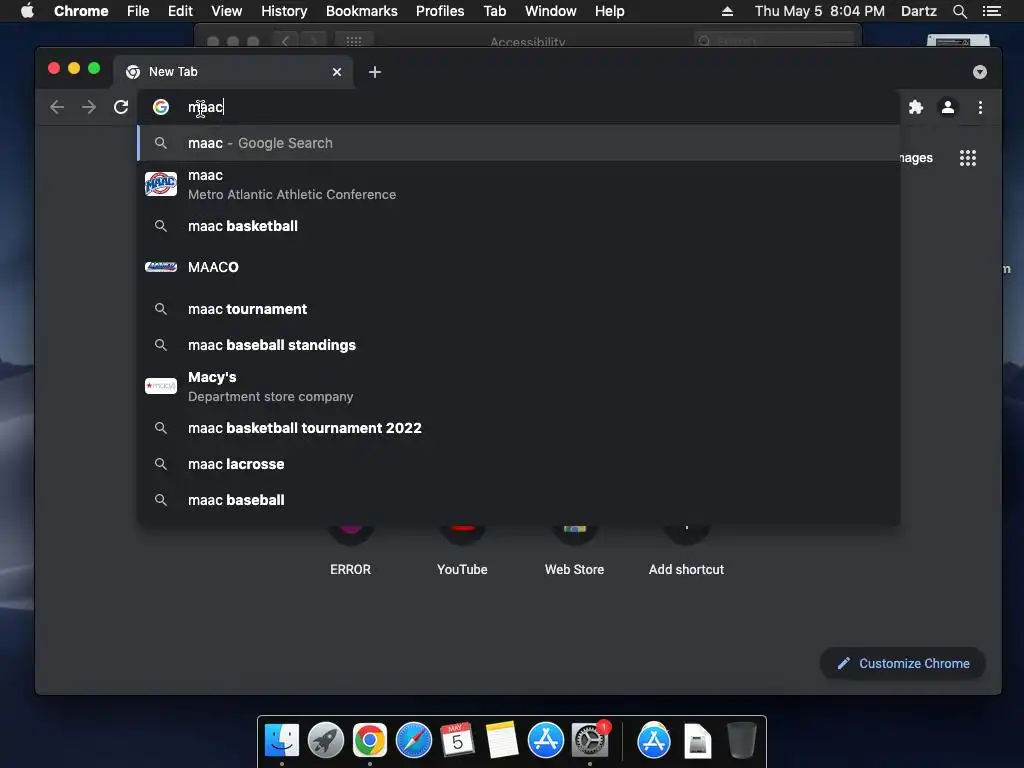Click the search field in the Accessibility window
The width and height of the screenshot is (1024, 768).
[774, 41]
